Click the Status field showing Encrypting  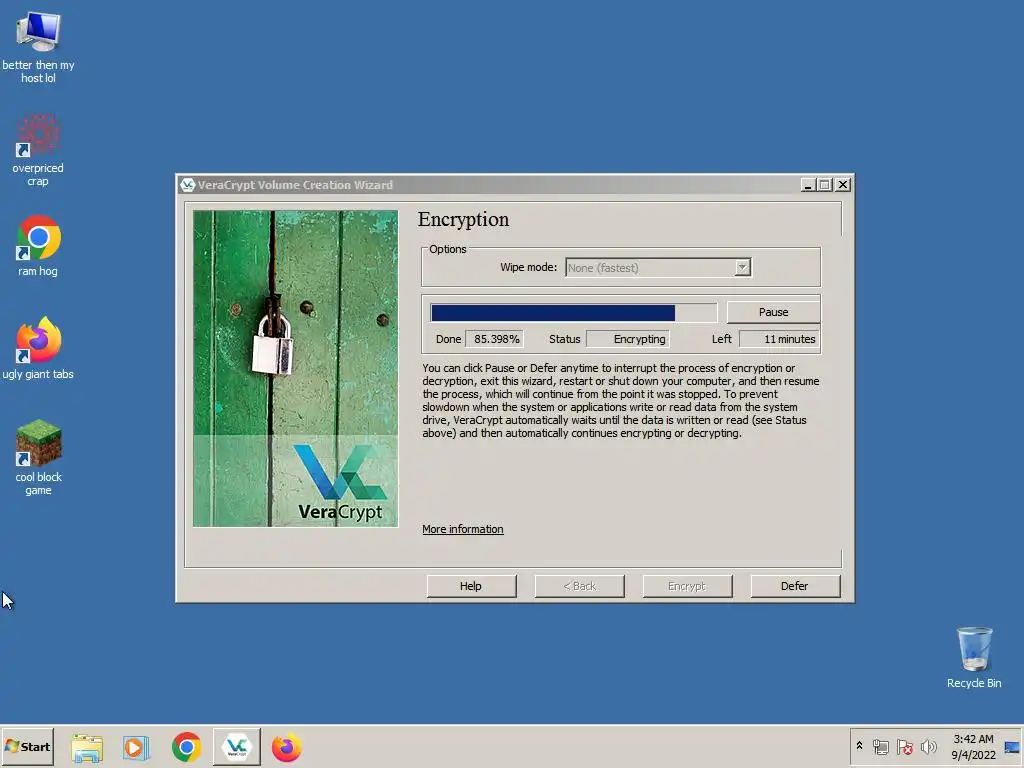[628, 339]
